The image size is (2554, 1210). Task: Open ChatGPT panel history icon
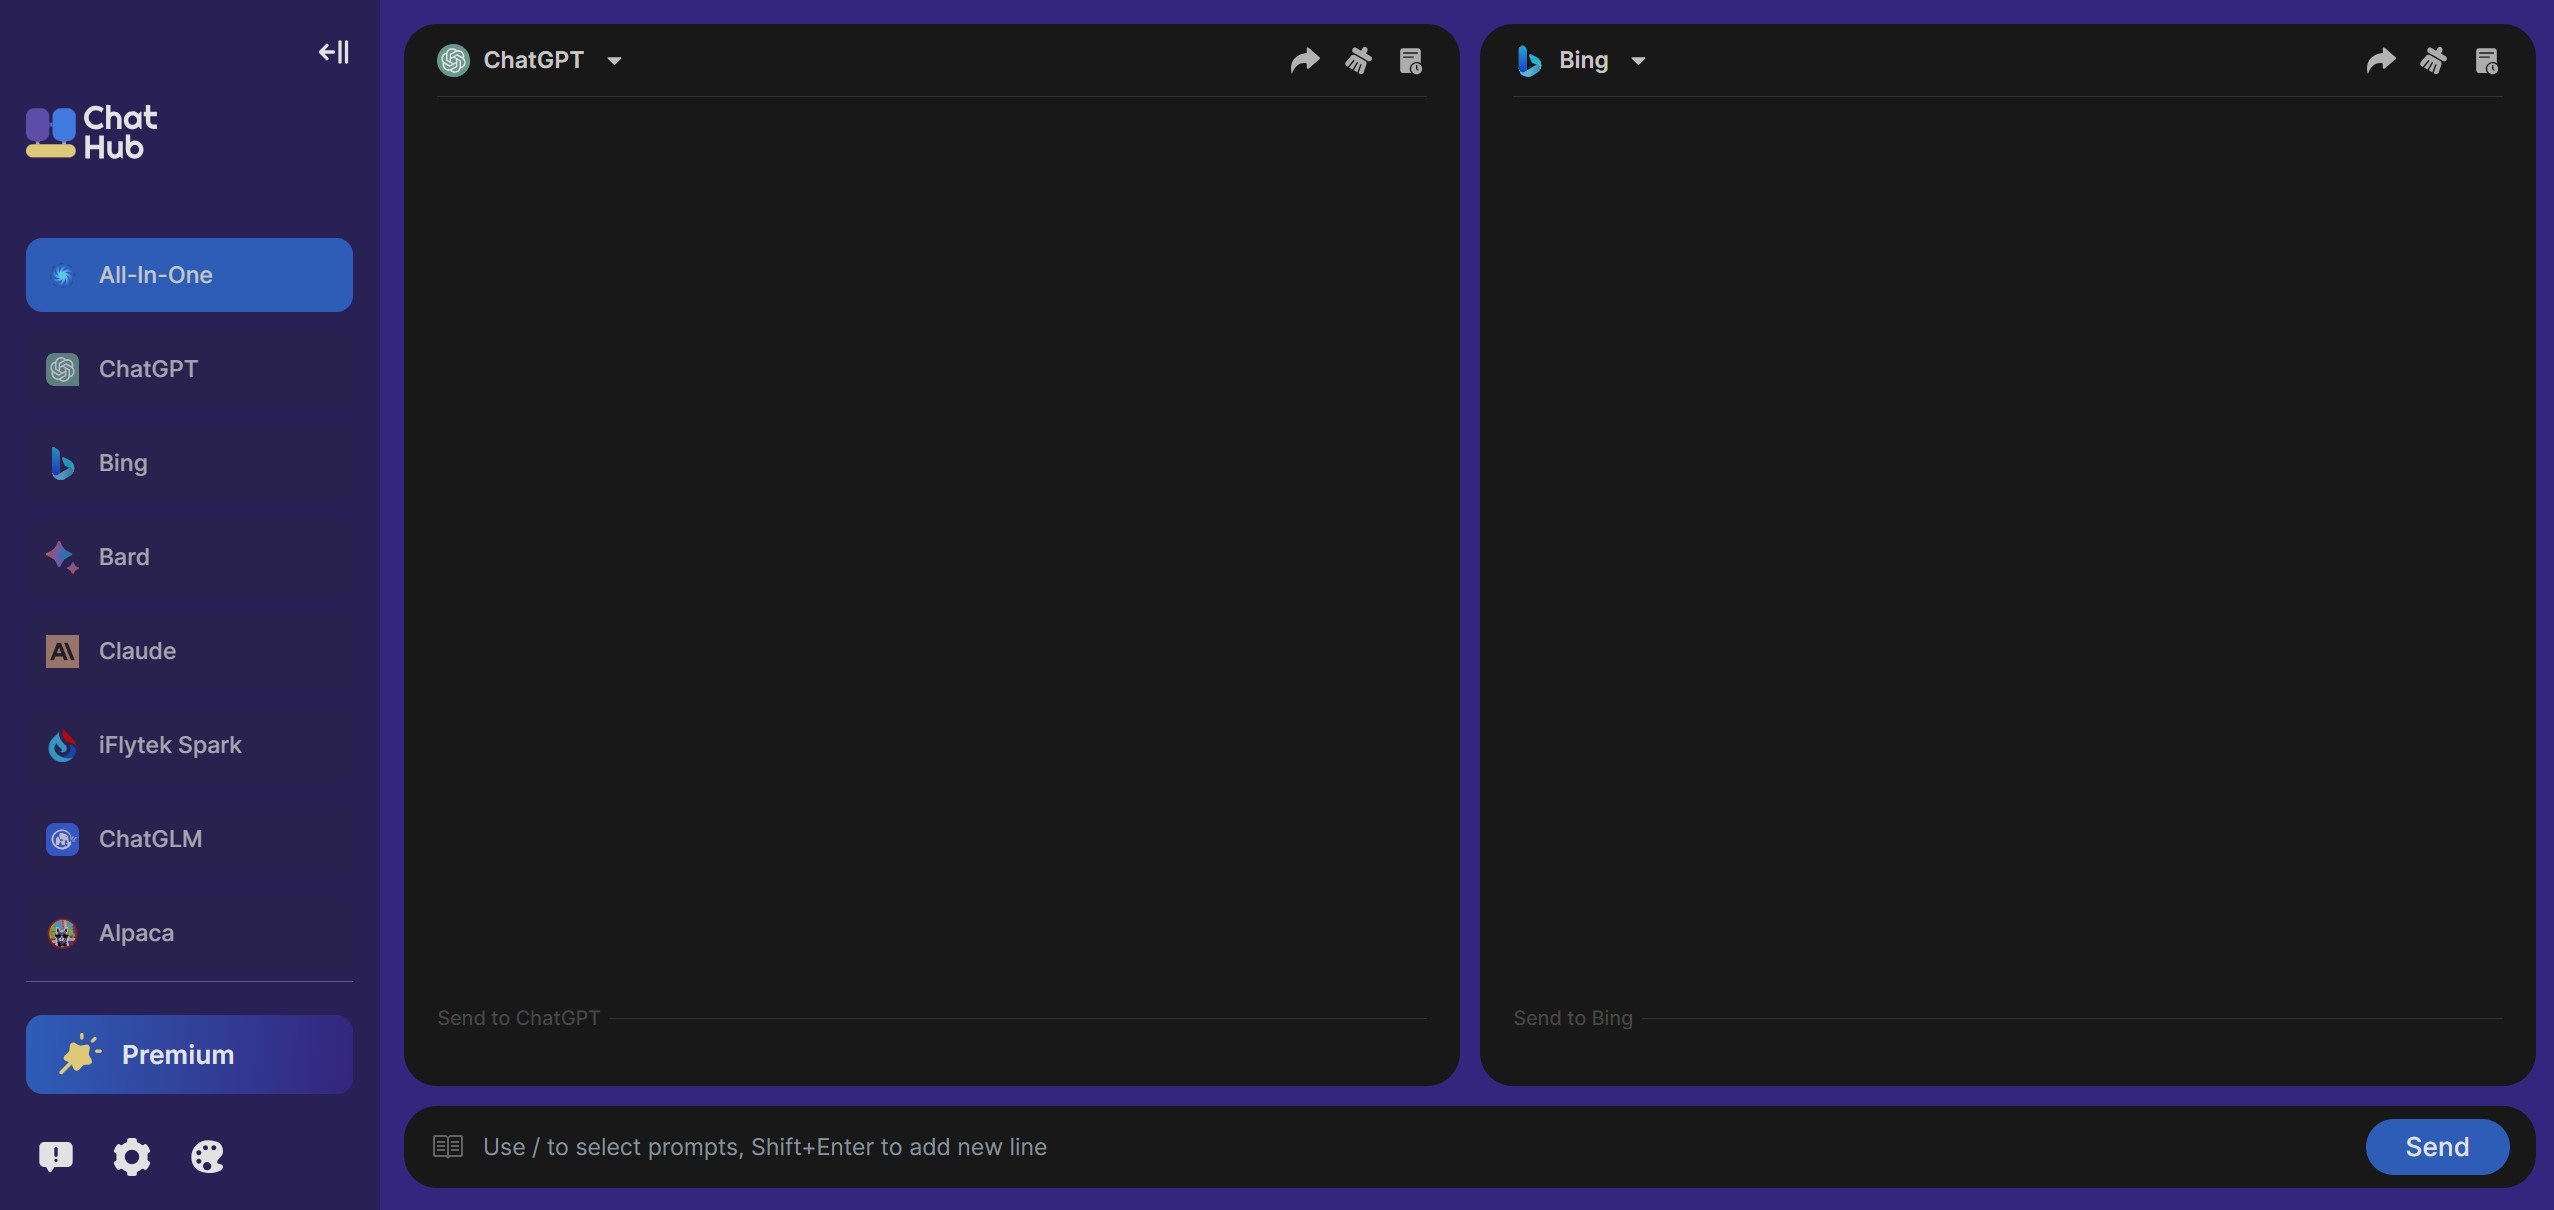coord(1410,61)
